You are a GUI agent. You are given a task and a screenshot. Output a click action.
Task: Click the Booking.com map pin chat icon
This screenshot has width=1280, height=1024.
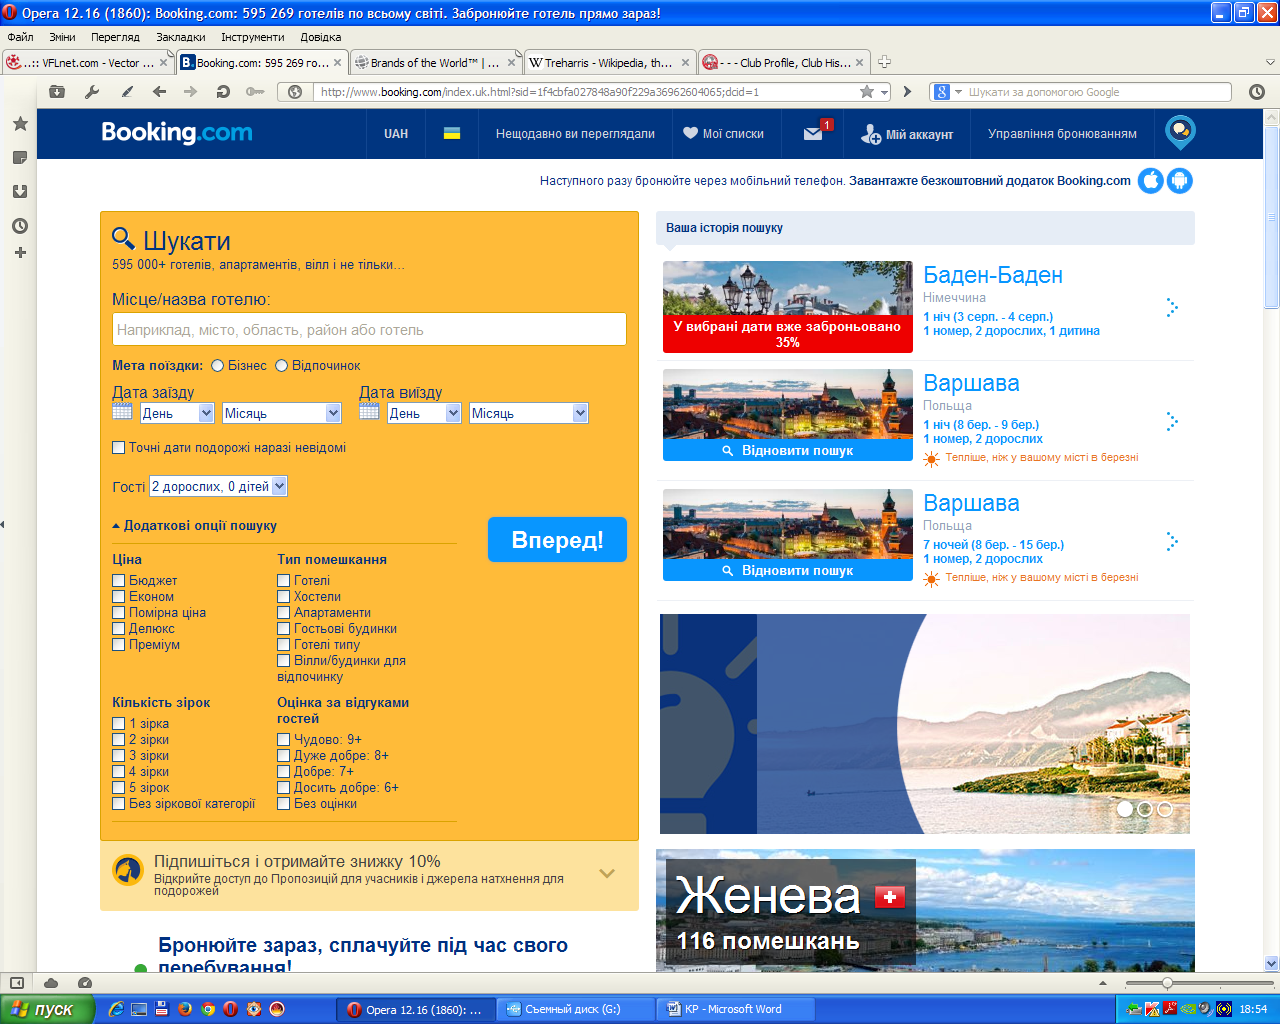coord(1181,132)
